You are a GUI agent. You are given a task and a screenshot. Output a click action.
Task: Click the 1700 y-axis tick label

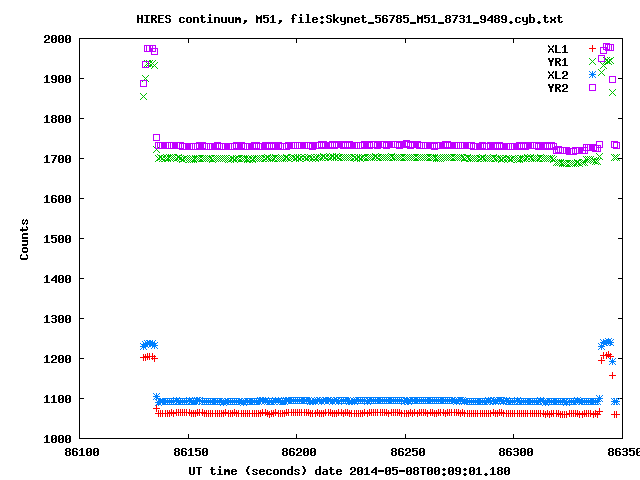point(57,159)
